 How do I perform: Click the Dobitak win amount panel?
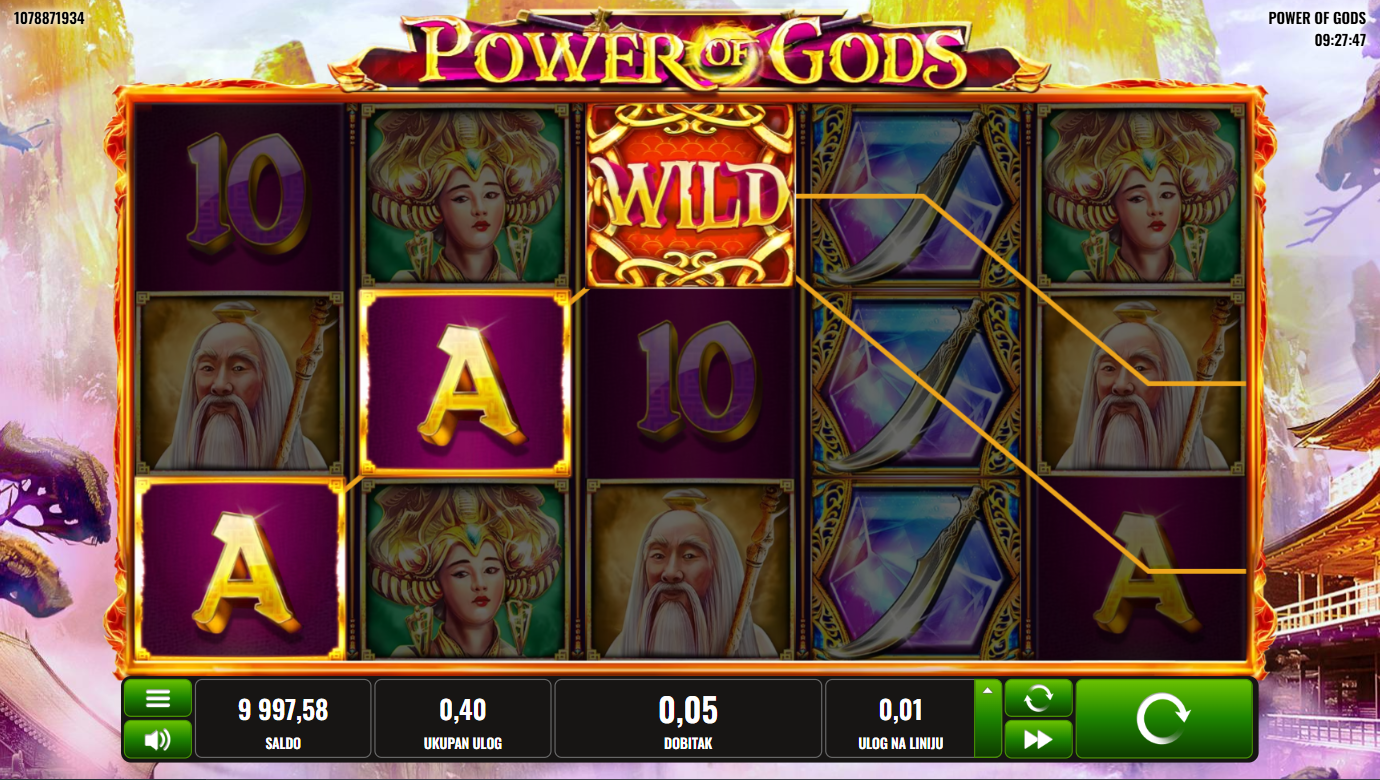pyautogui.click(x=688, y=719)
